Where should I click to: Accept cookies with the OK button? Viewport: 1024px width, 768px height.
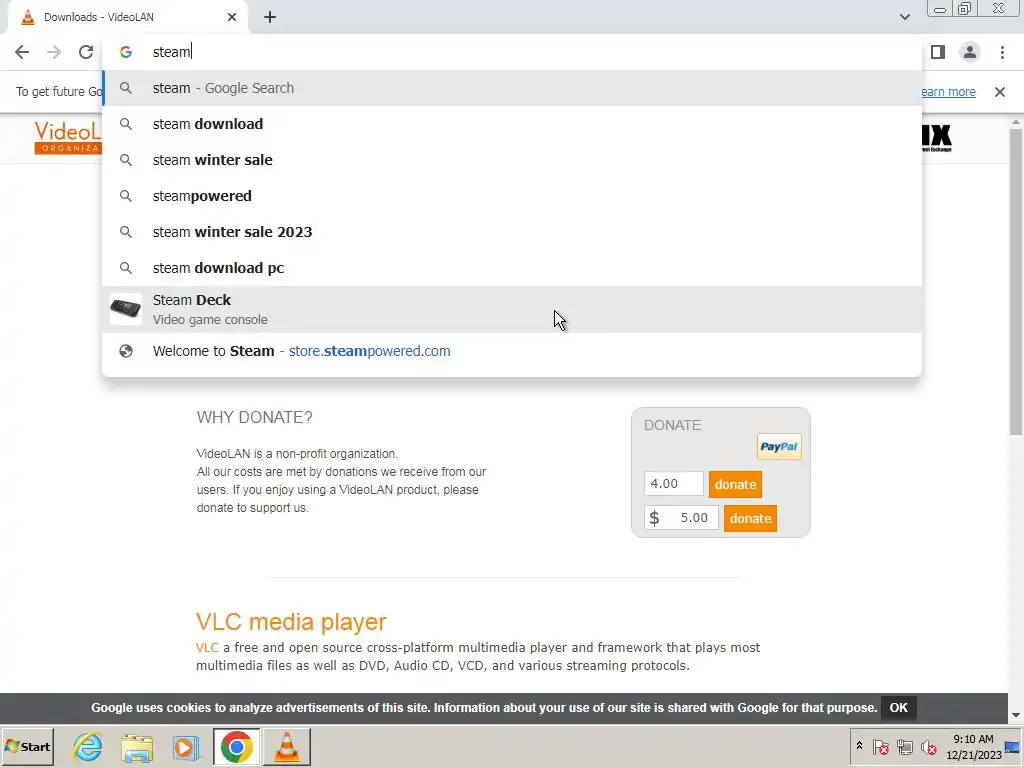click(x=899, y=708)
